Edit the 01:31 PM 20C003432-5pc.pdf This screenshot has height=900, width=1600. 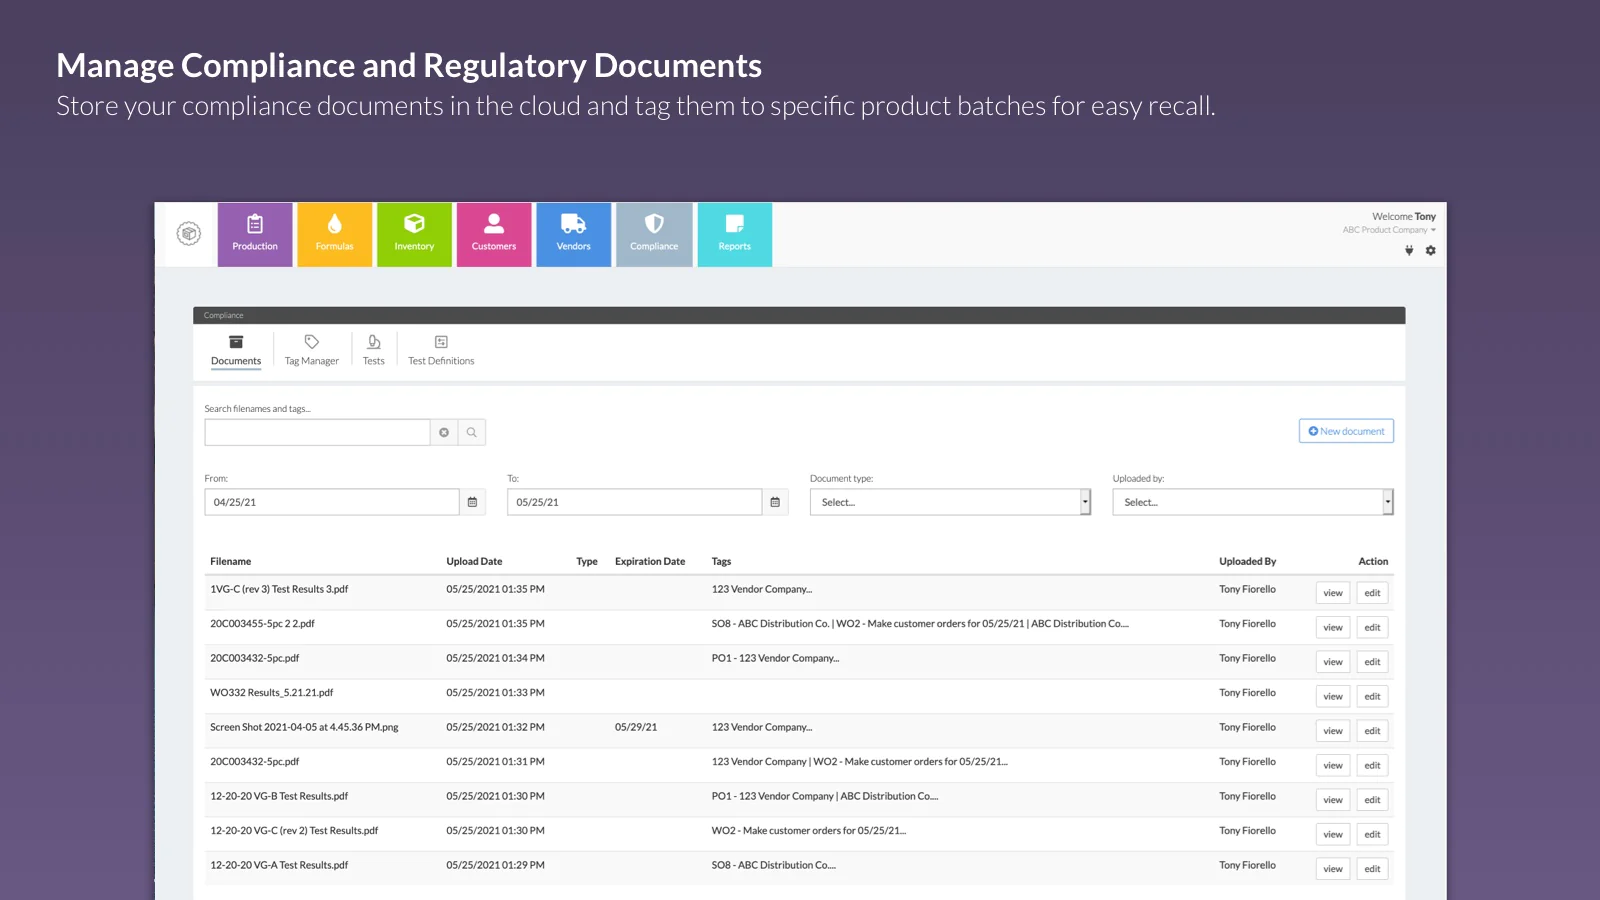tap(1372, 766)
